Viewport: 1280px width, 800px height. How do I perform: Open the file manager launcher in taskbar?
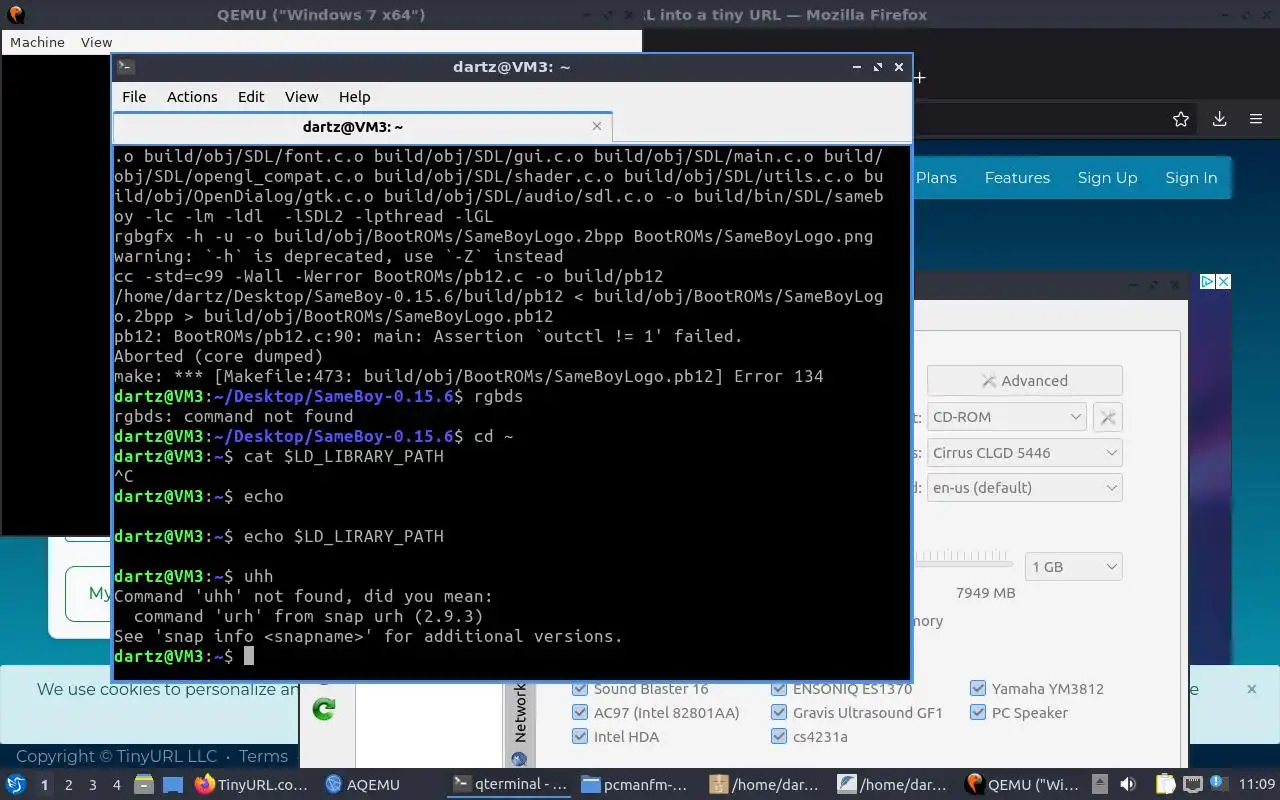[x=145, y=785]
